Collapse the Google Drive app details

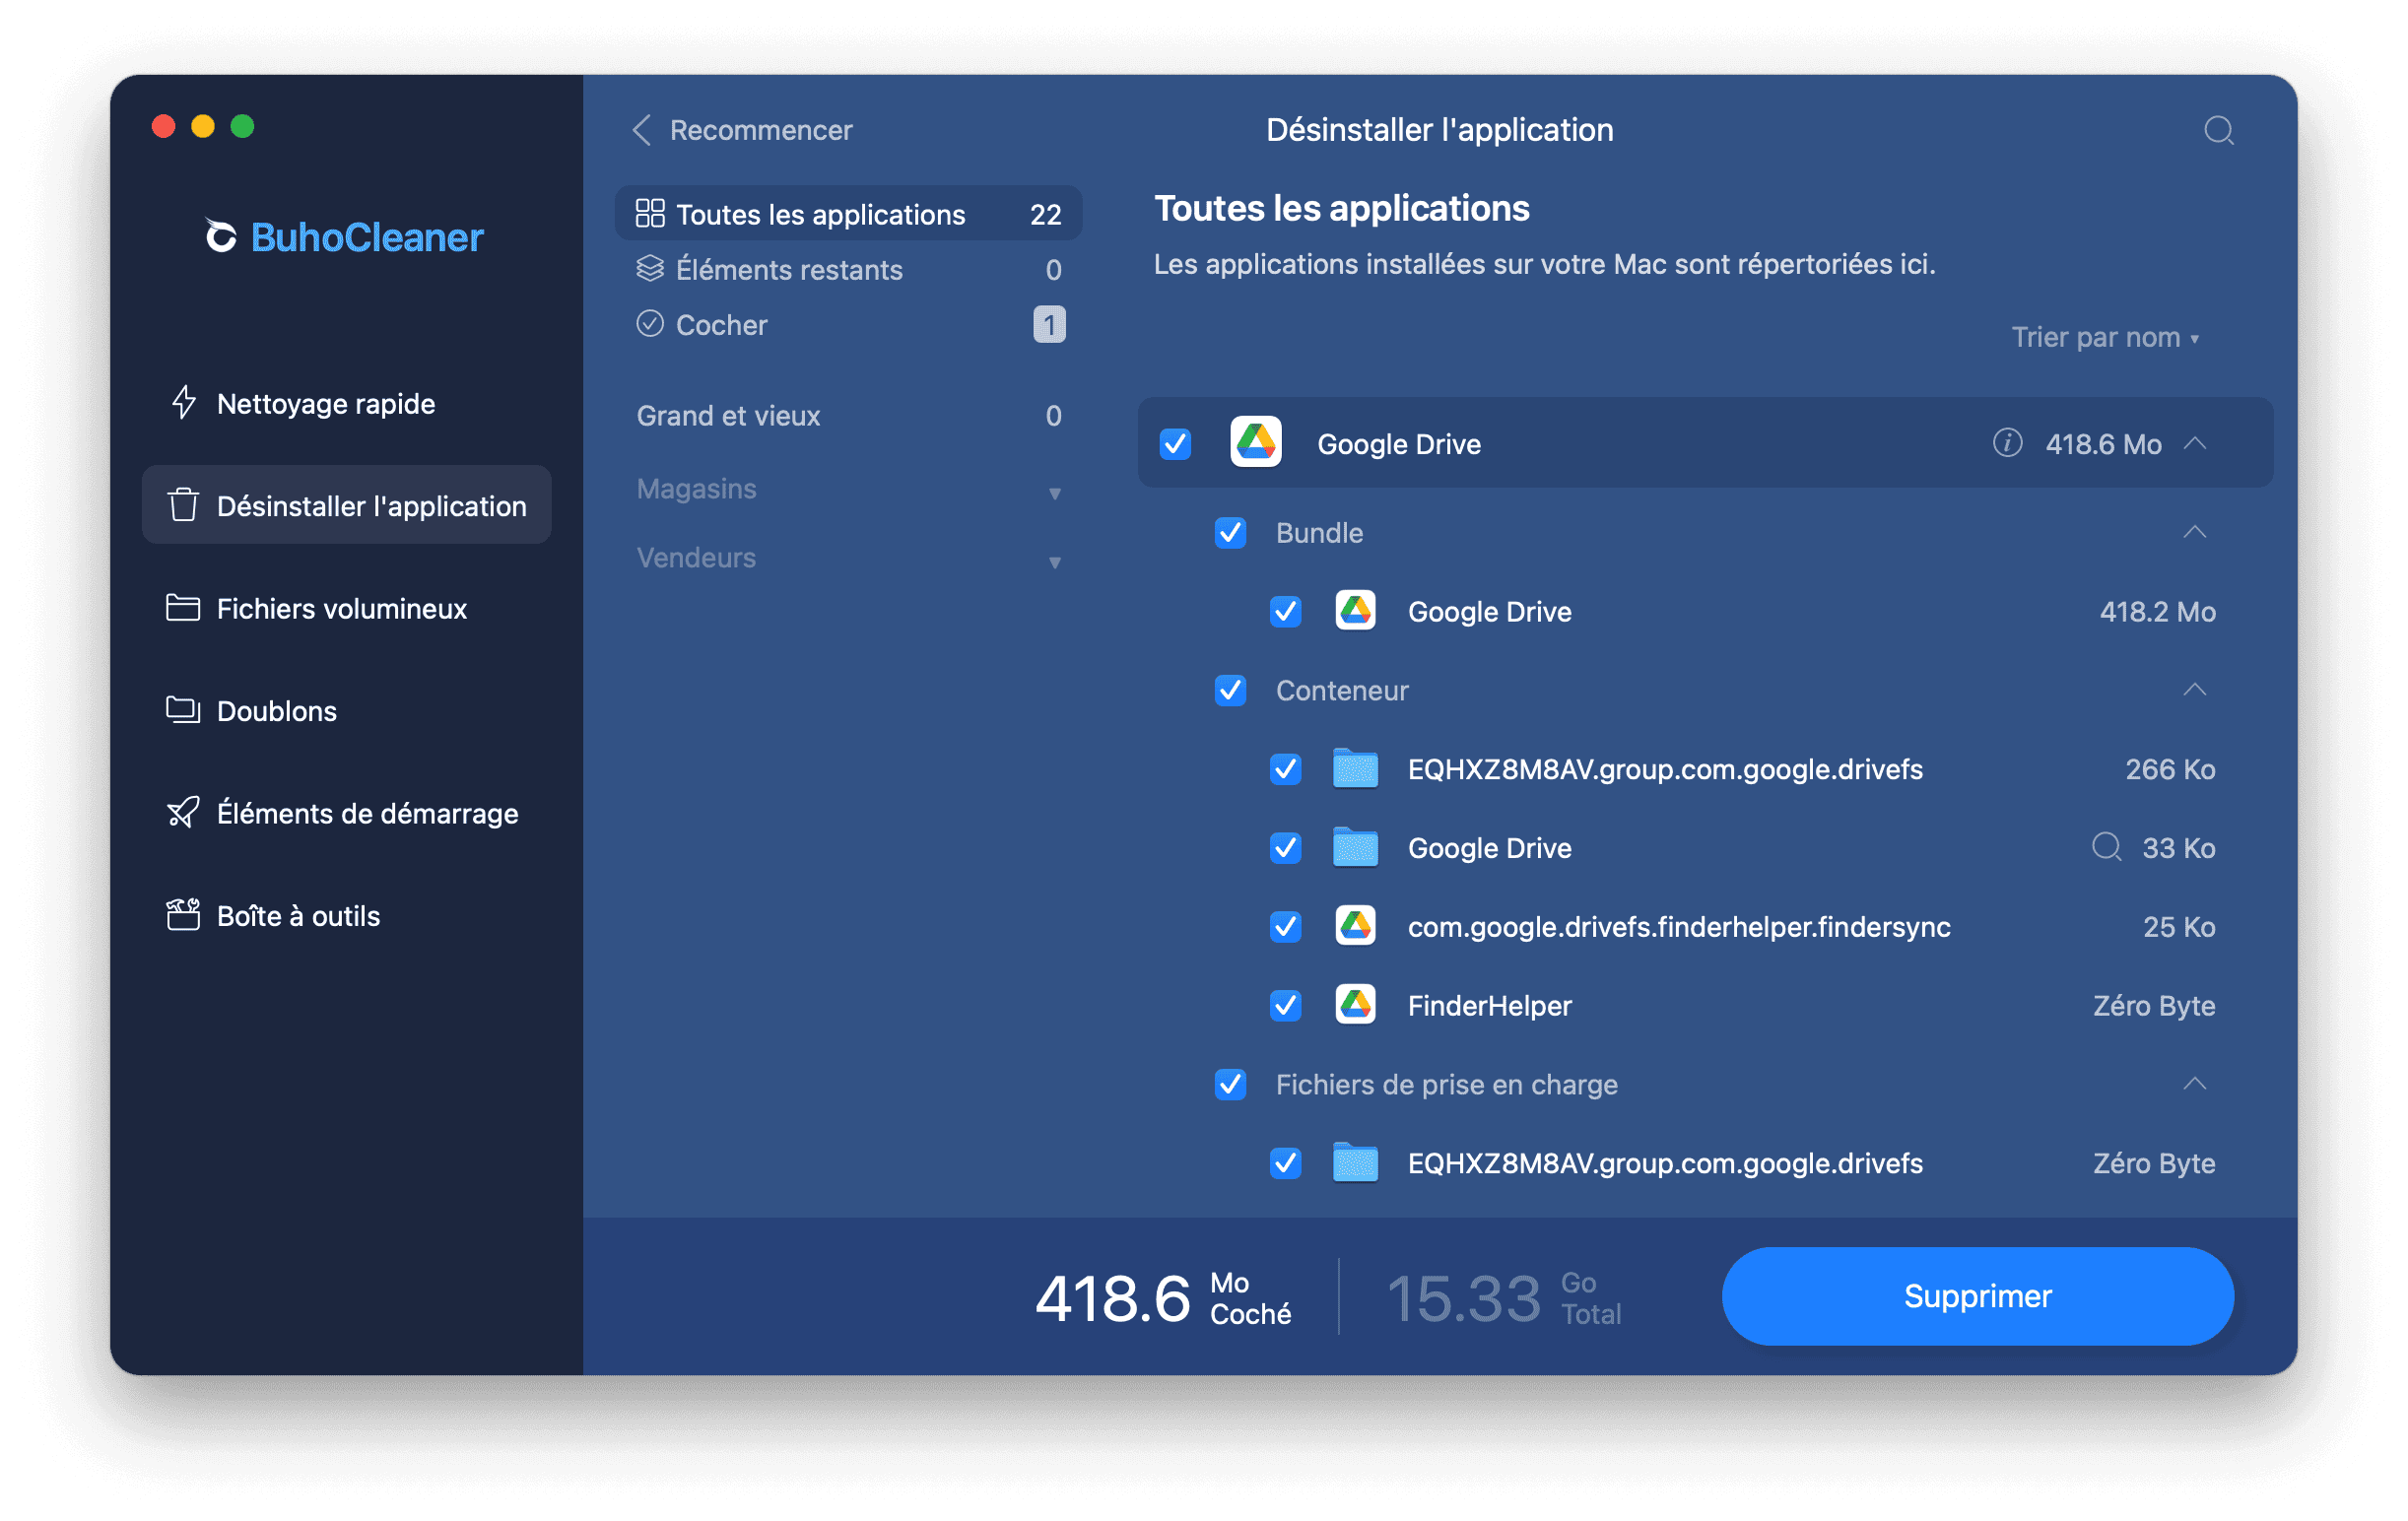pos(2195,443)
